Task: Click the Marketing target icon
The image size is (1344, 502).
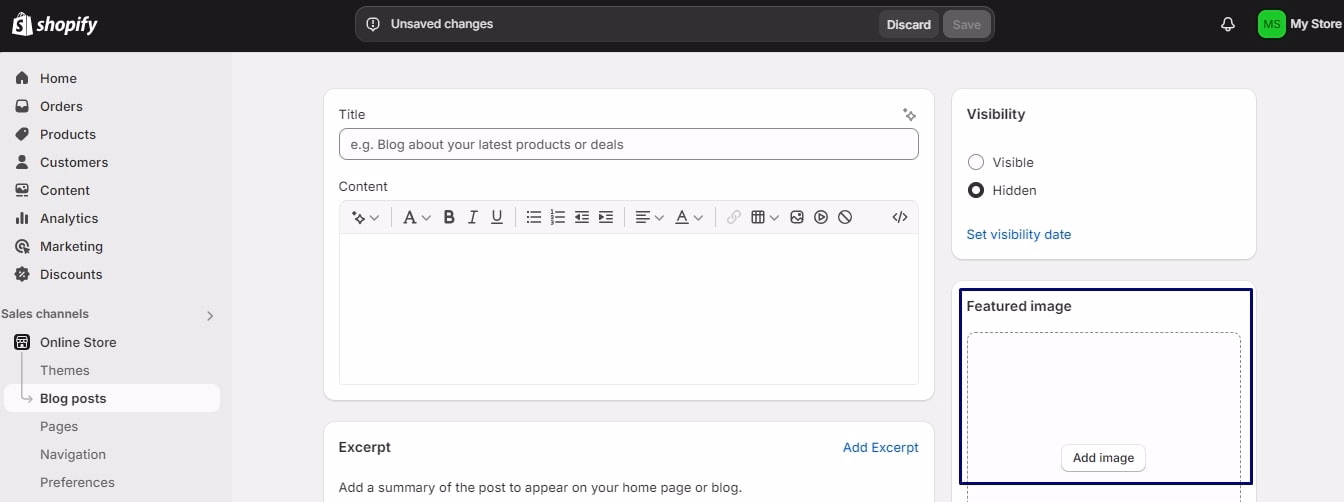Action: pos(22,246)
